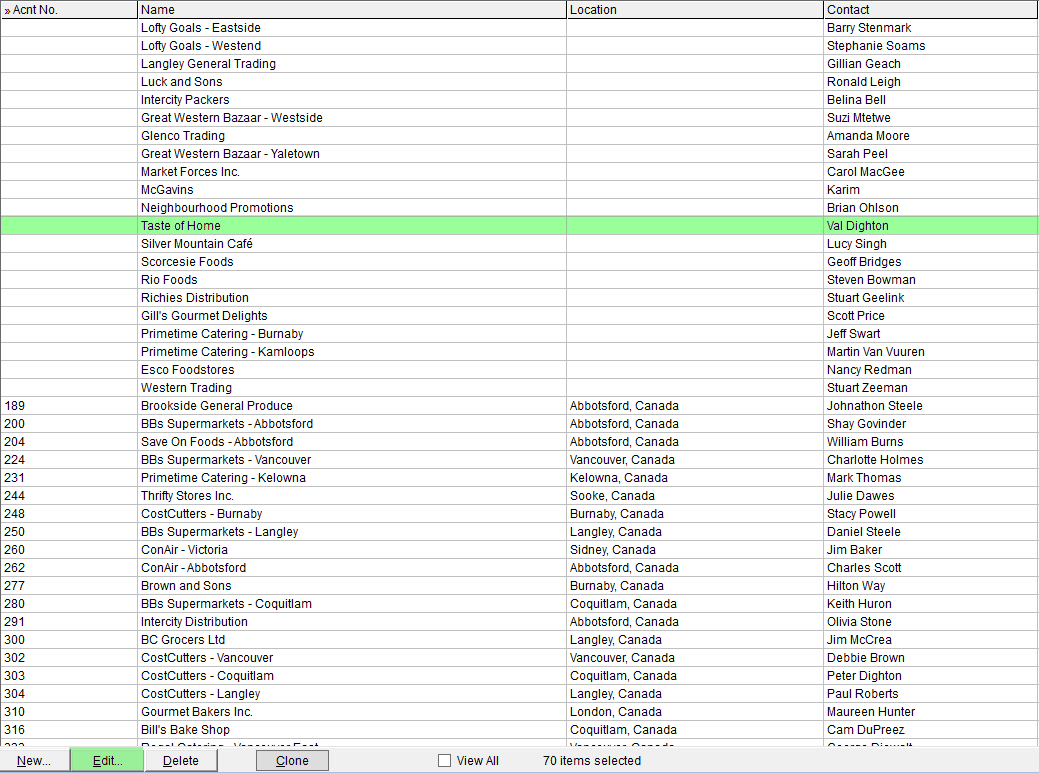The width and height of the screenshot is (1039, 773).
Task: Click contact Maureen Hunter
Action: pos(871,711)
